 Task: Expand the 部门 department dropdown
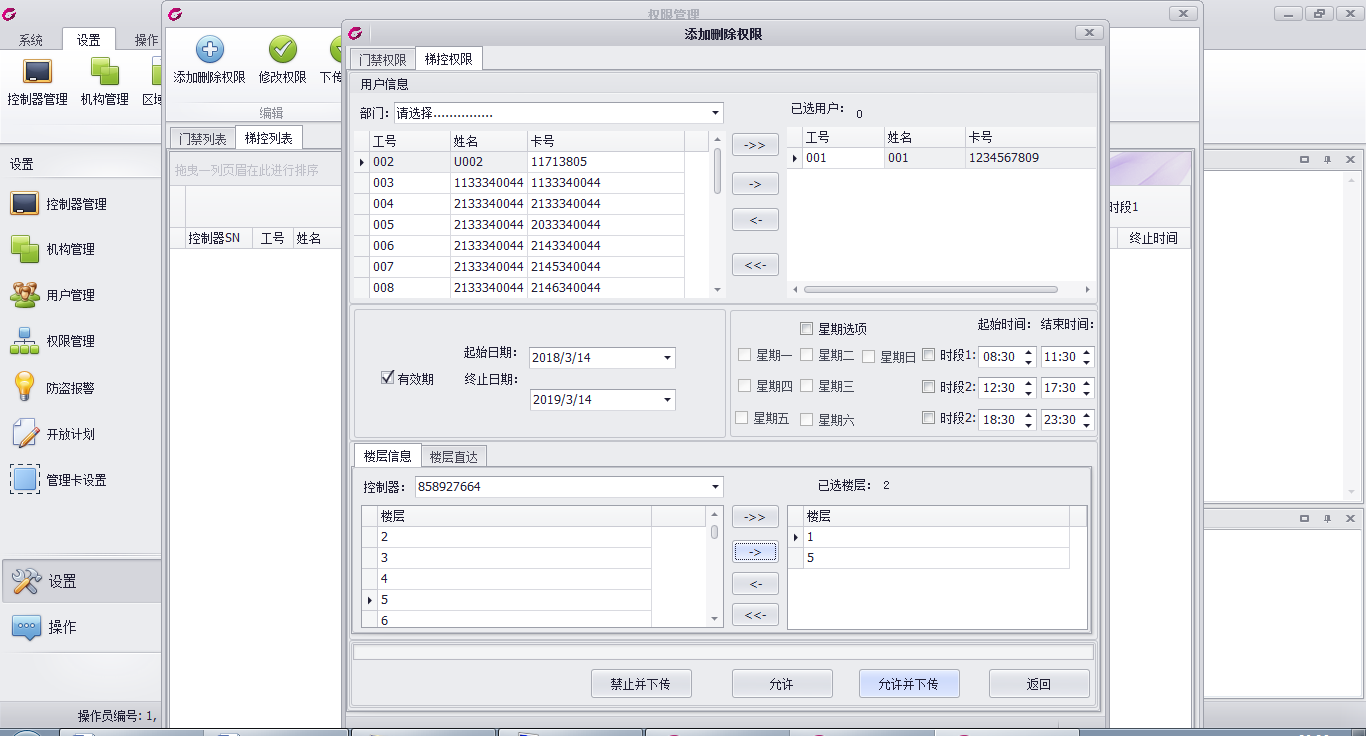click(x=716, y=113)
